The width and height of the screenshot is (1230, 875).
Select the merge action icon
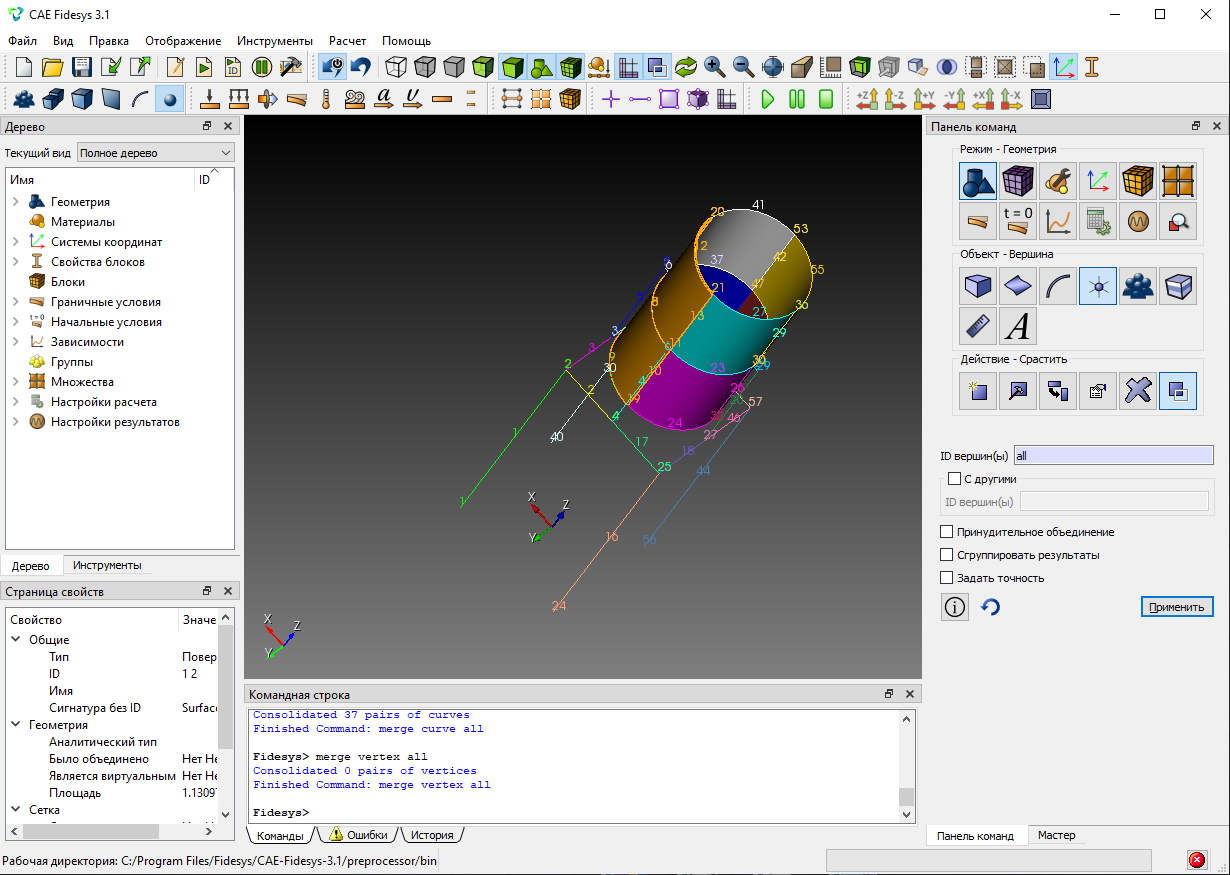coord(1178,392)
